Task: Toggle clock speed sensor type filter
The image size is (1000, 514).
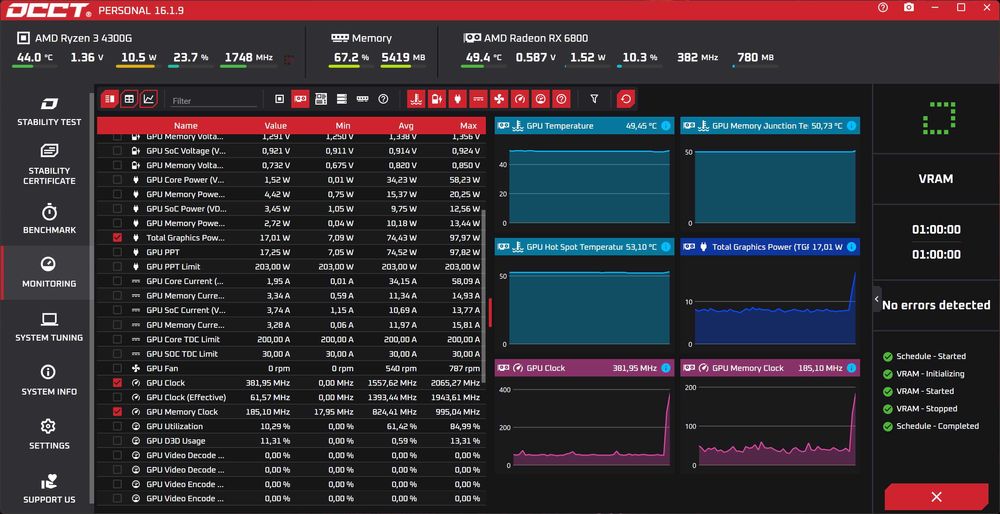Action: pos(520,99)
